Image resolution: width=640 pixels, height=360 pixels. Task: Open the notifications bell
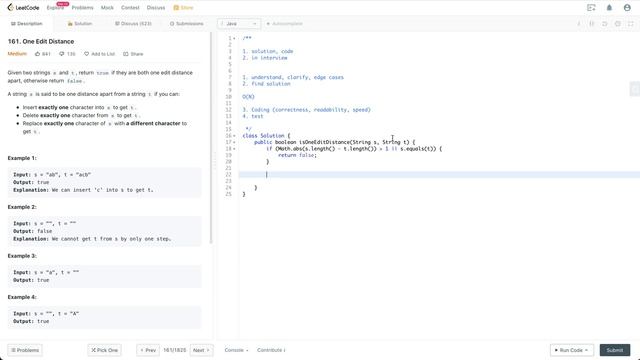[609, 7]
